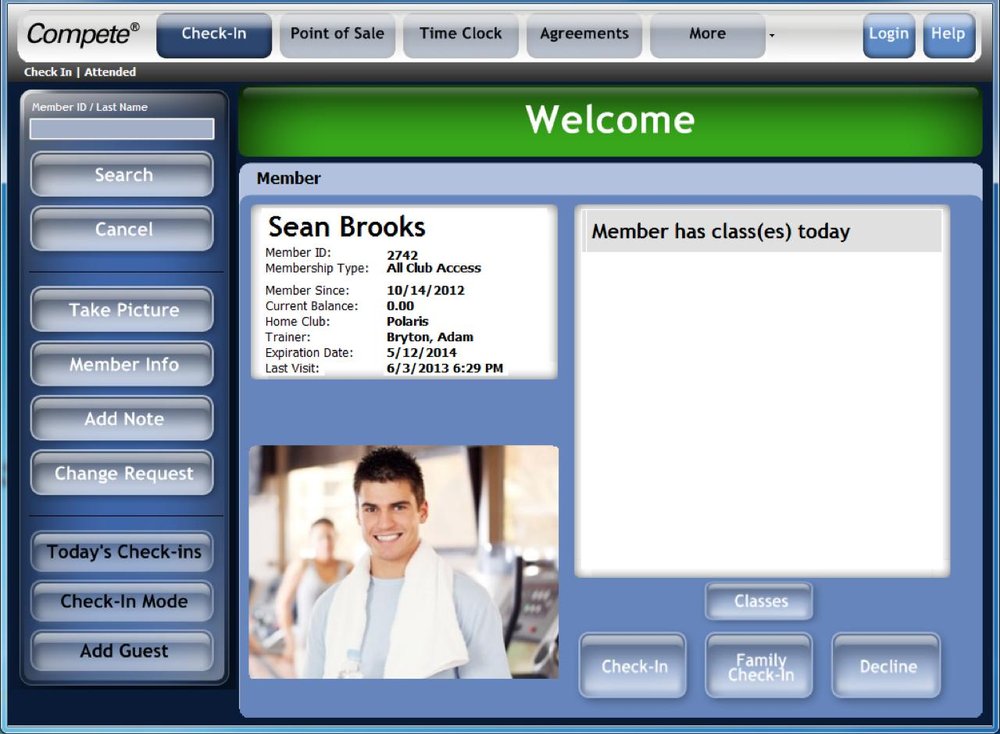This screenshot has width=1000, height=734.
Task: Add Note for Sean Brooks
Action: [122, 418]
